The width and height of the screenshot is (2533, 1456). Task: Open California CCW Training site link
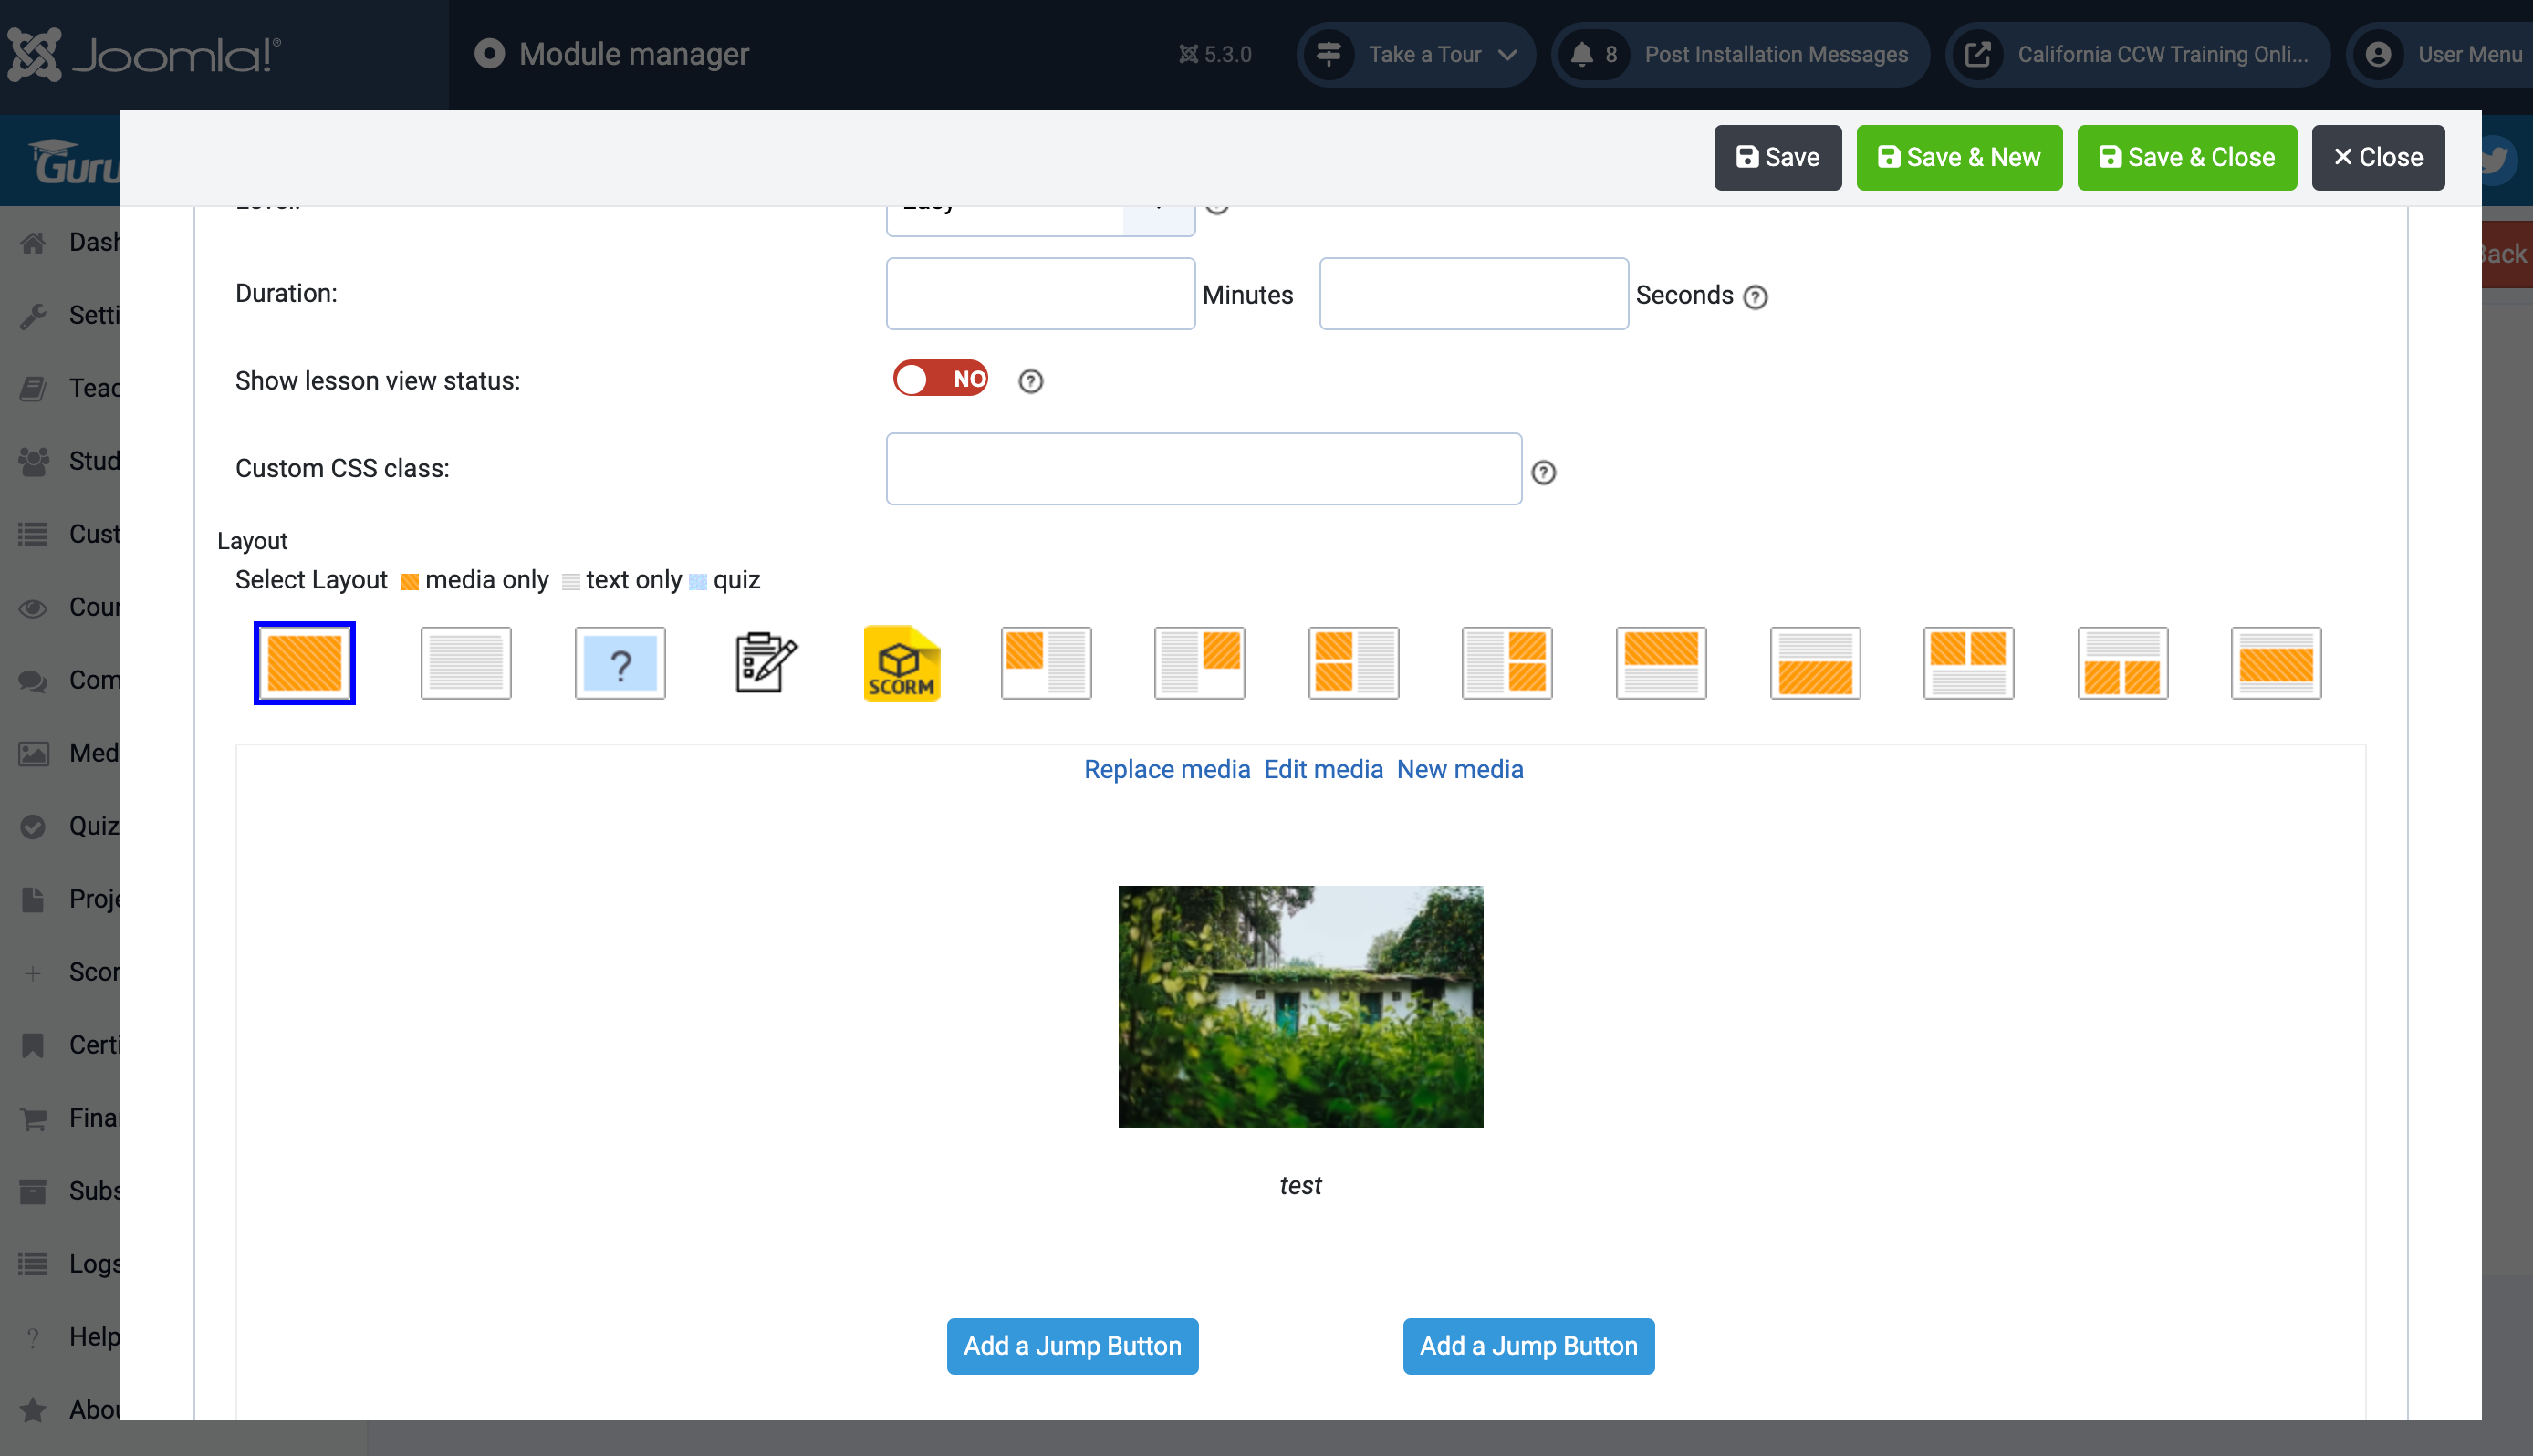click(2138, 55)
